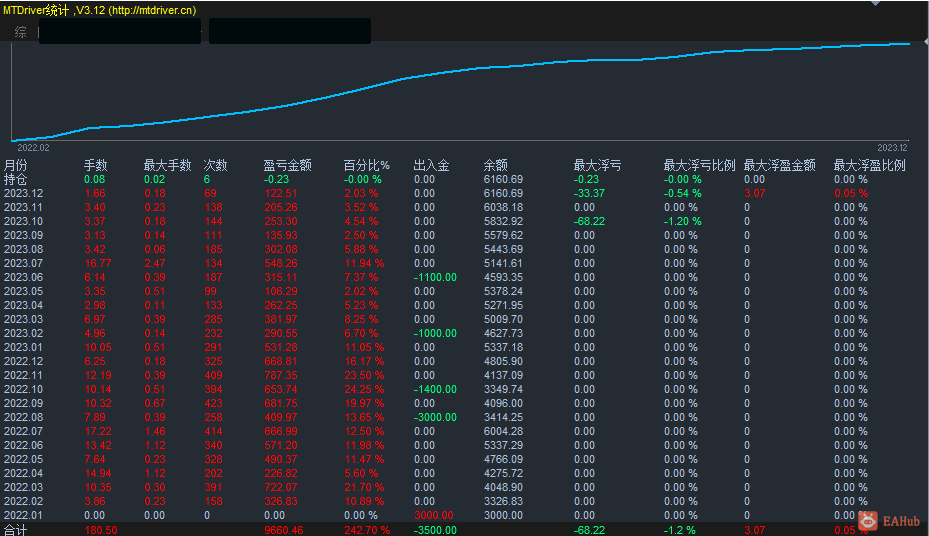929x536 pixels.
Task: Select the 百分比% column header
Action: pyautogui.click(x=366, y=165)
